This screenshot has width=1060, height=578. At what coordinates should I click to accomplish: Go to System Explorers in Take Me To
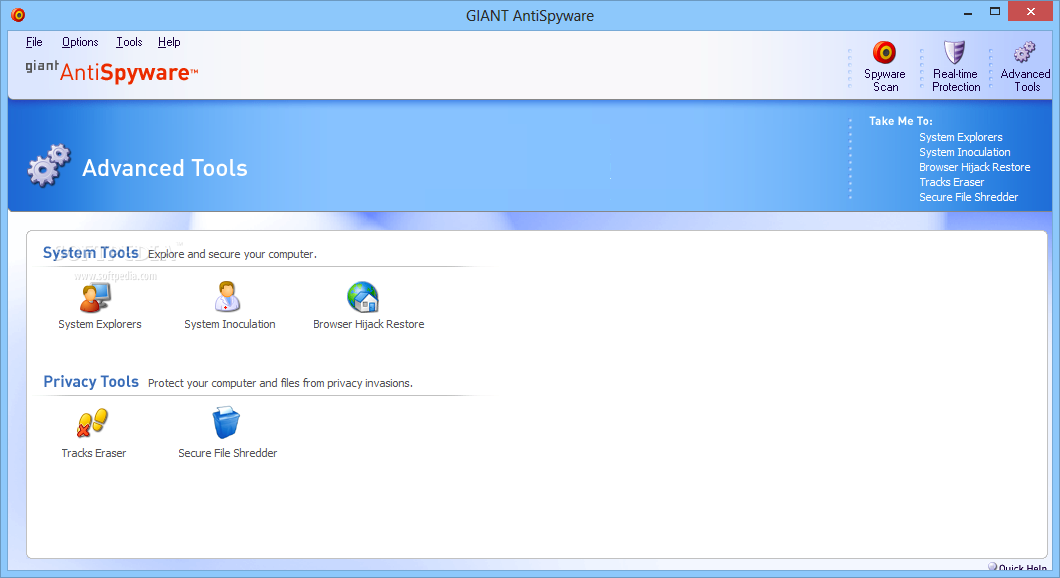(x=961, y=137)
